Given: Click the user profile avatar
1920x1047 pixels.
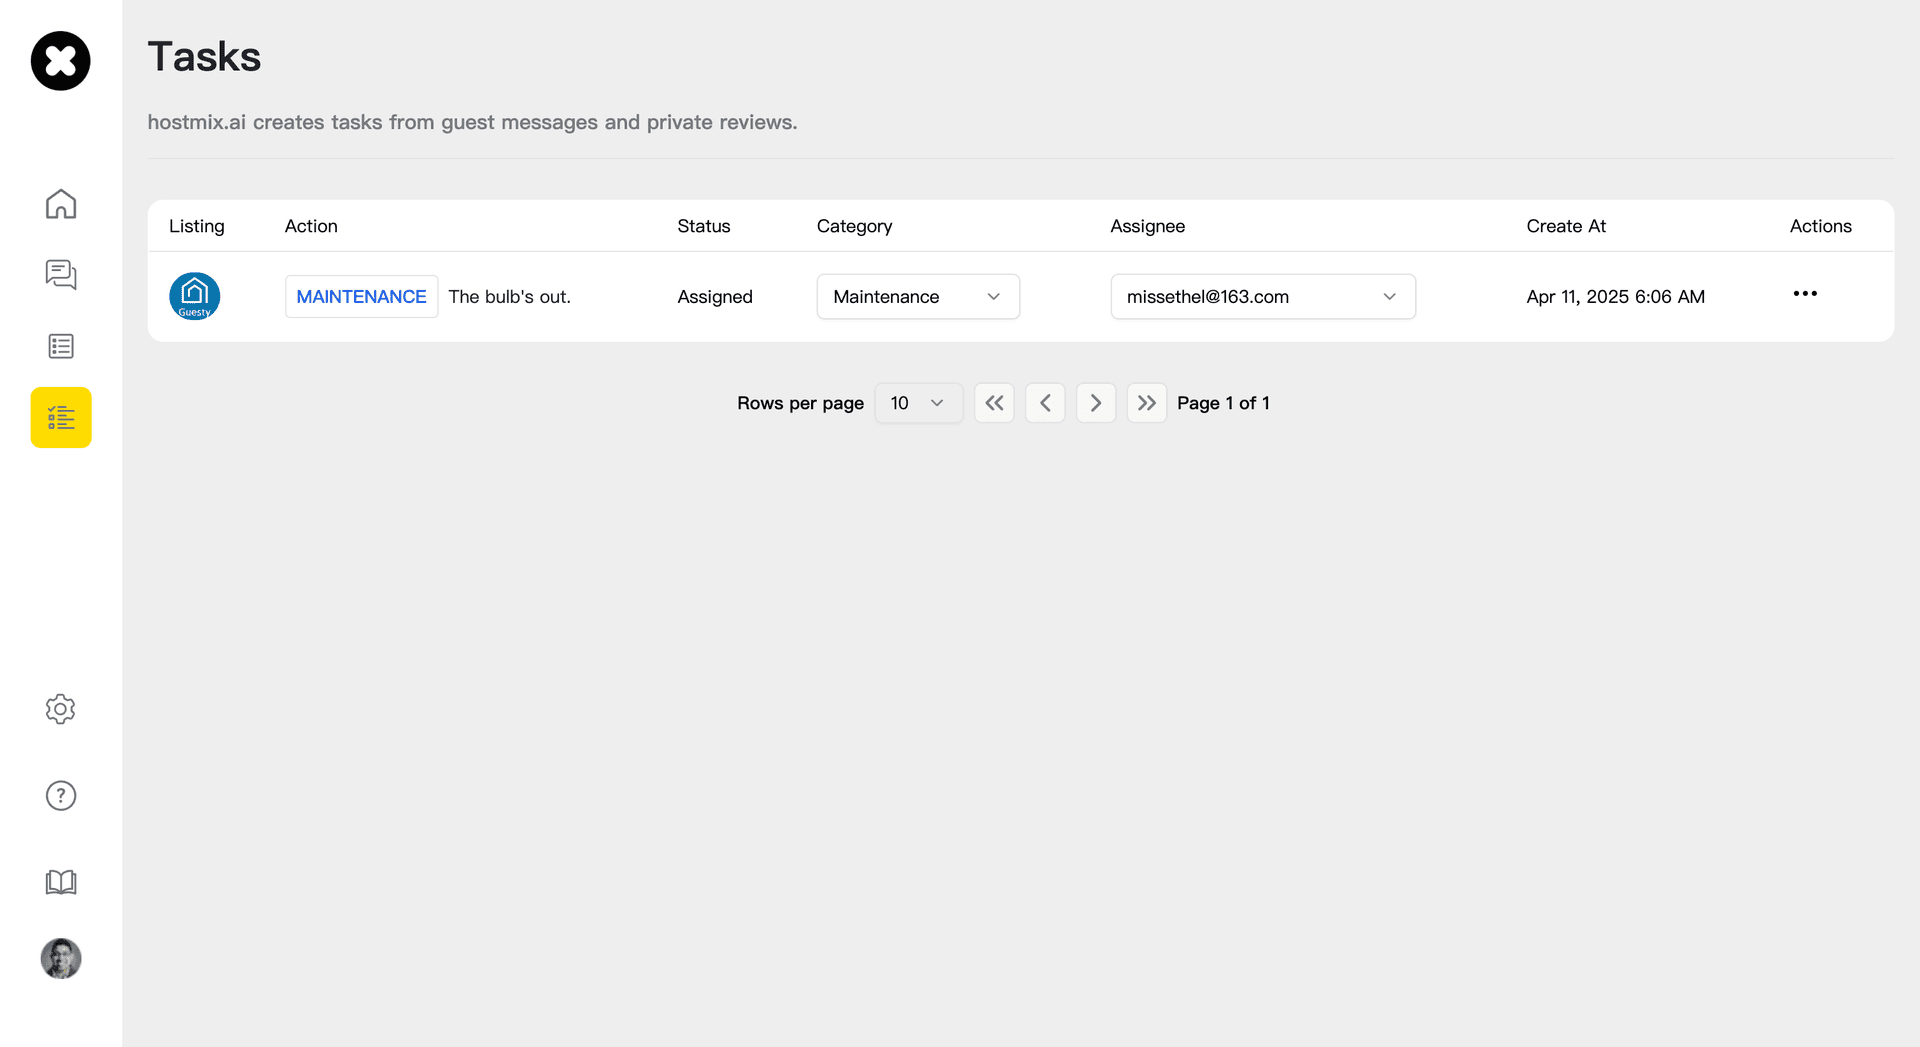Looking at the screenshot, I should [61, 959].
